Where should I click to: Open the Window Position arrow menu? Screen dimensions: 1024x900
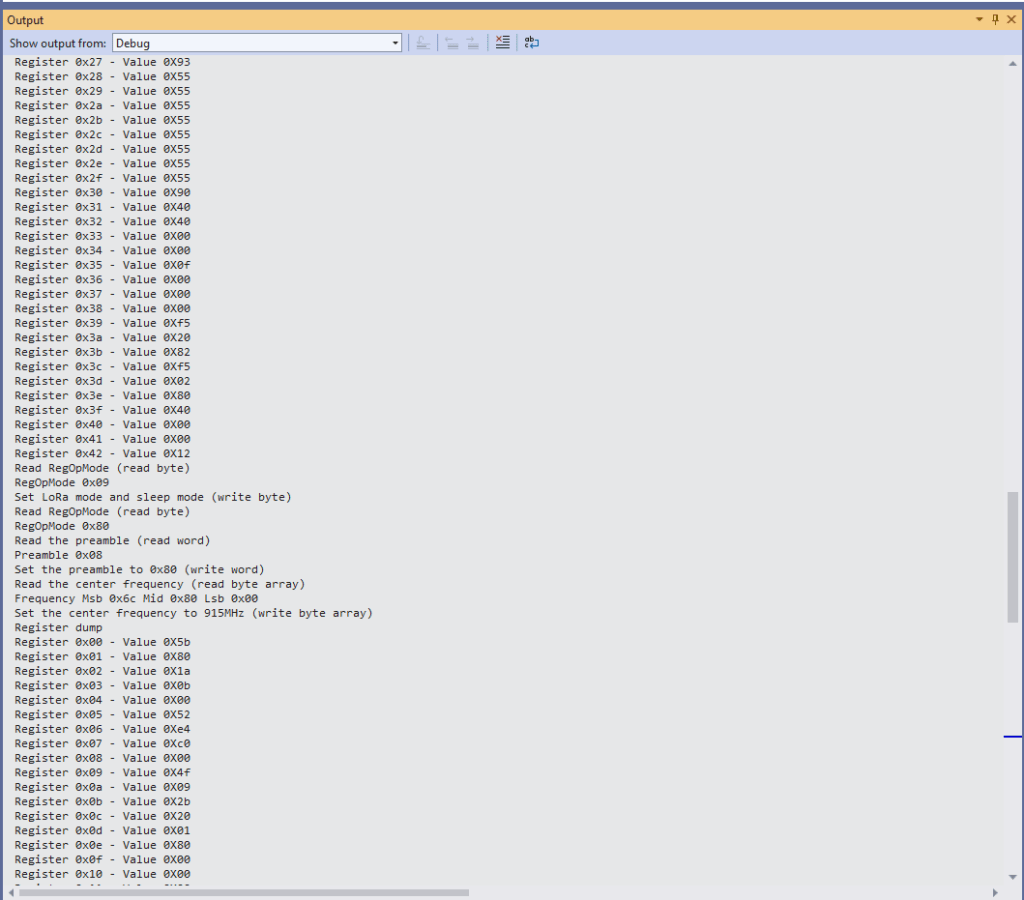coord(980,20)
